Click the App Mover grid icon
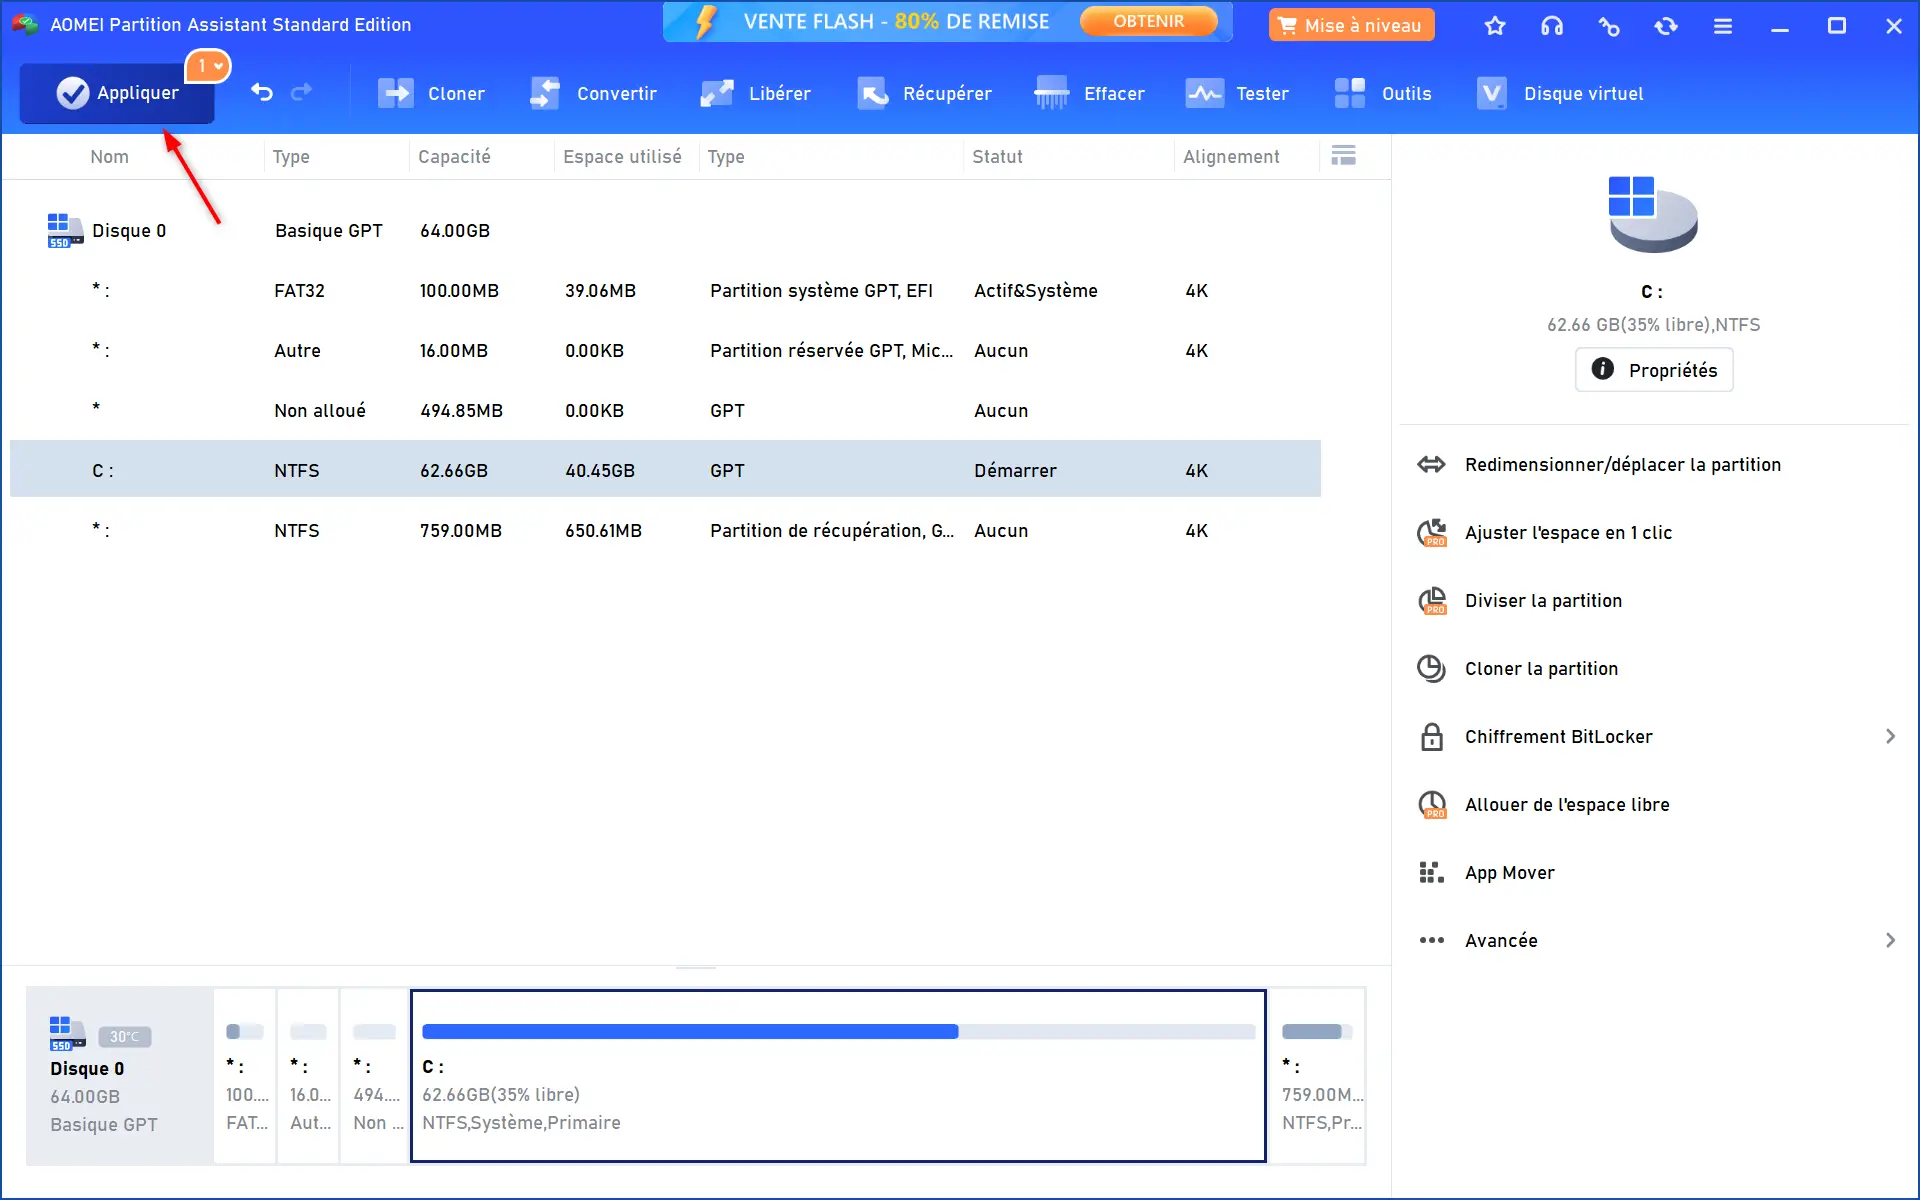The image size is (1920, 1200). [x=1431, y=873]
